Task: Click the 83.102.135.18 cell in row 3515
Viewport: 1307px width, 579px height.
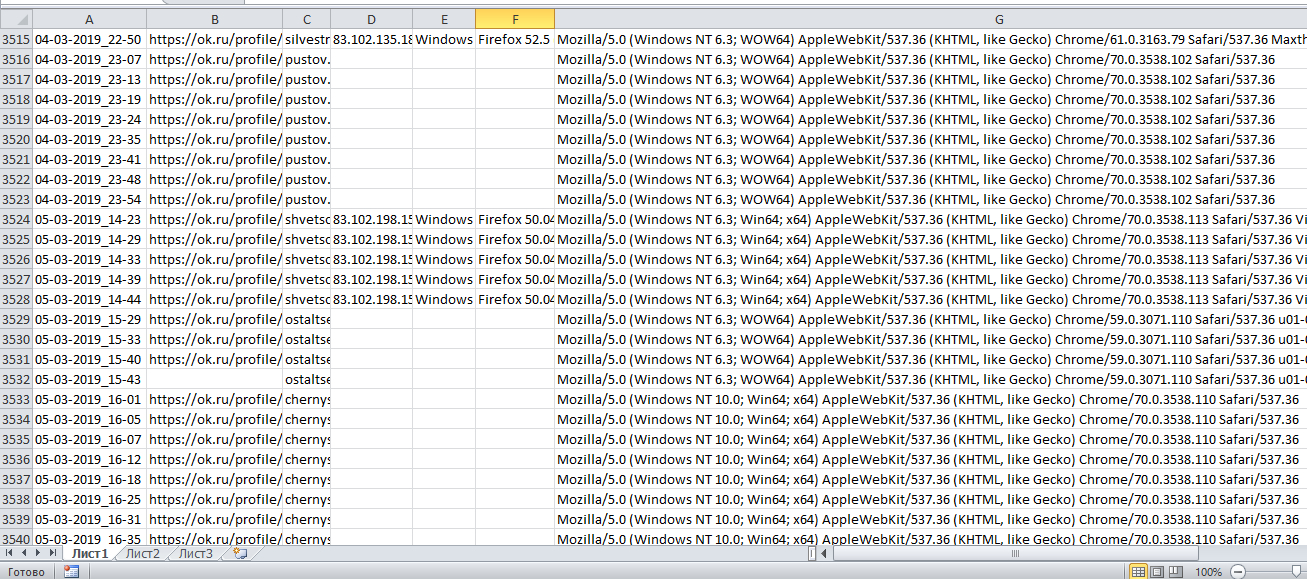Action: tap(372, 39)
